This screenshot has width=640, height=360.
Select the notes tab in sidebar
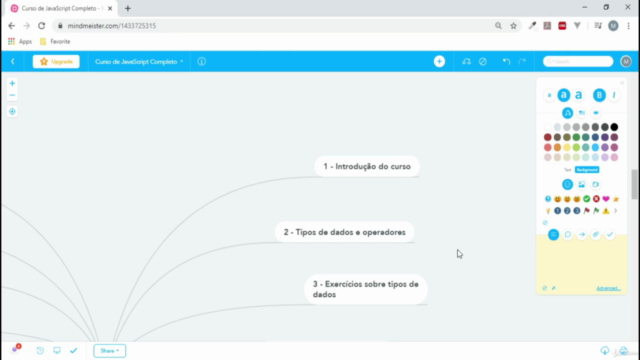point(553,235)
